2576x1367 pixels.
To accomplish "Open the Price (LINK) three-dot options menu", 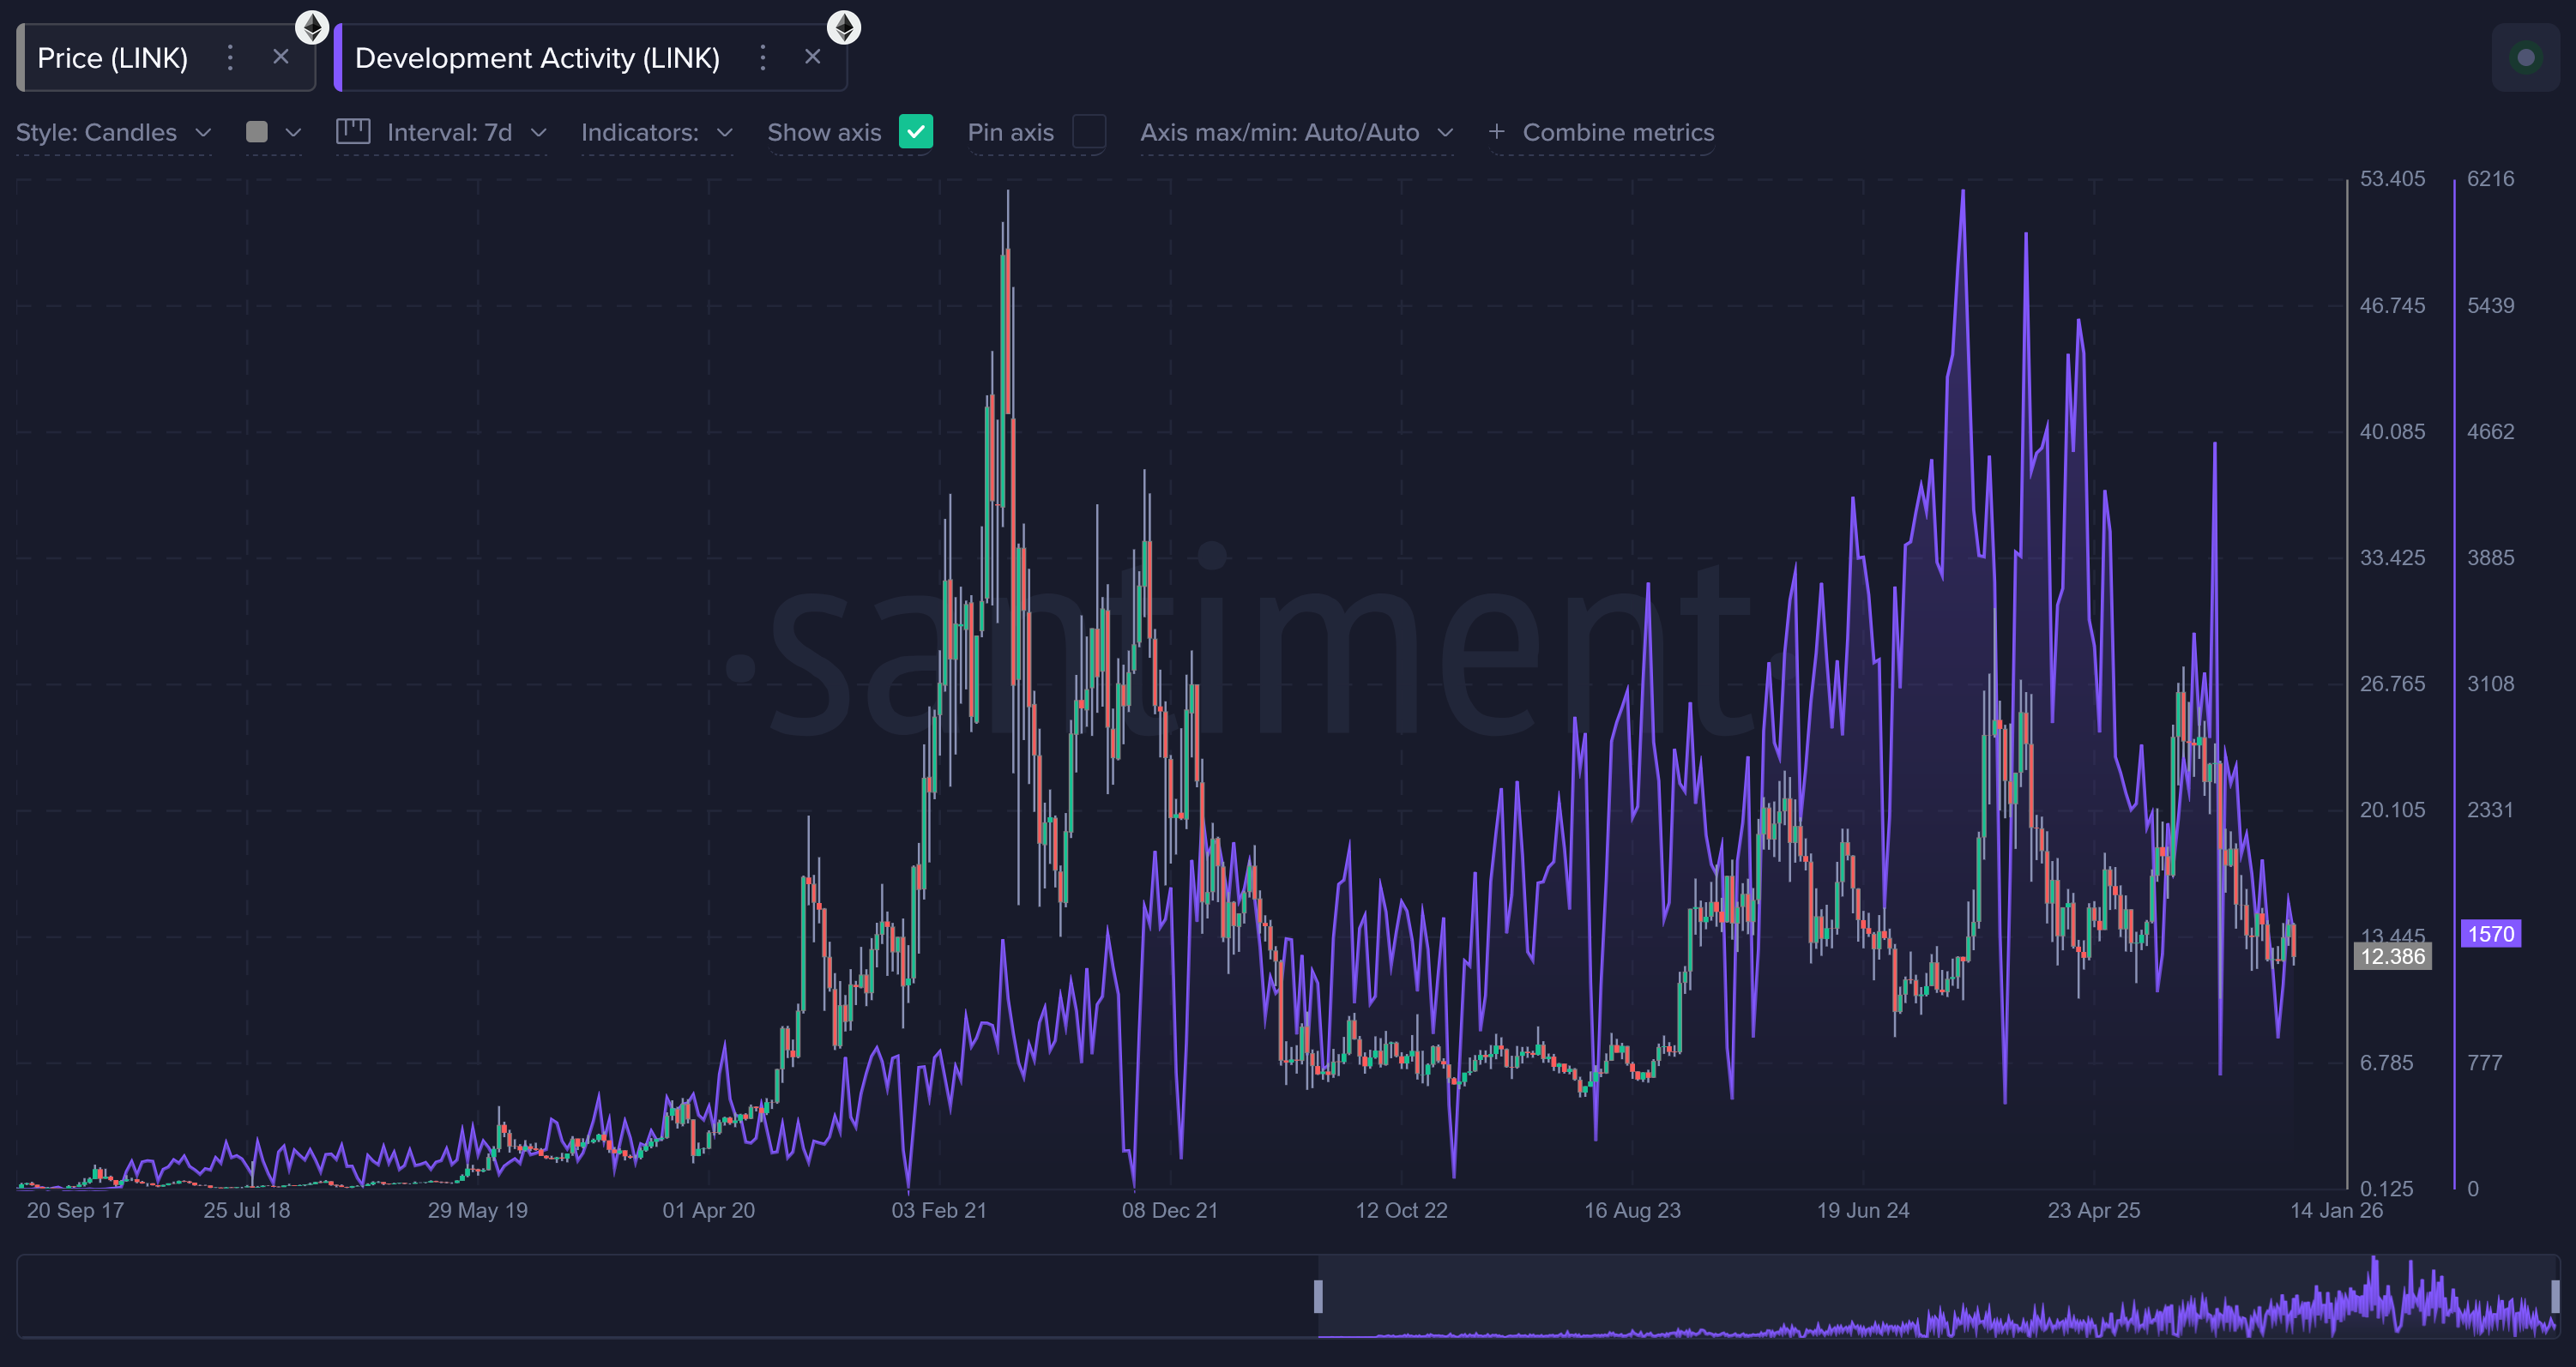I will 230,57.
